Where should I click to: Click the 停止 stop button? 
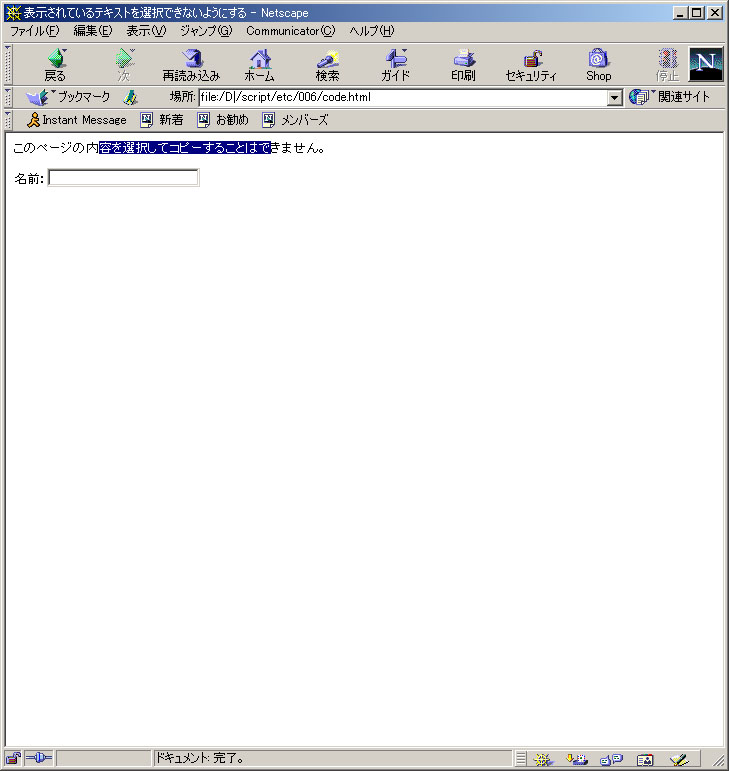coord(667,65)
